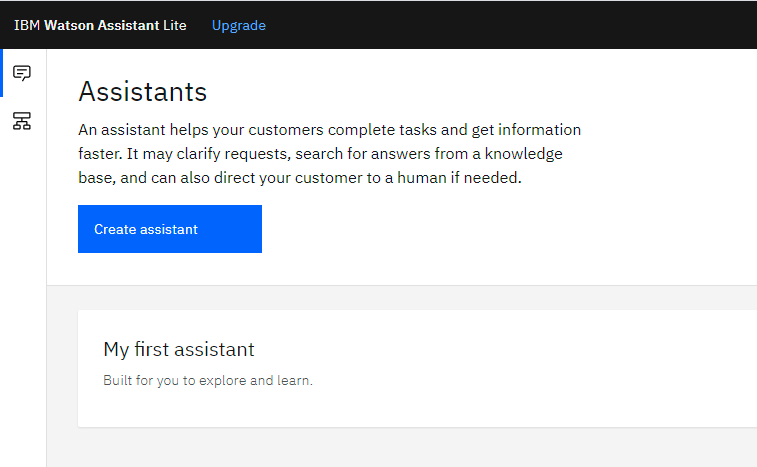
Task: Click blank space right of tile title
Action: 483,349
